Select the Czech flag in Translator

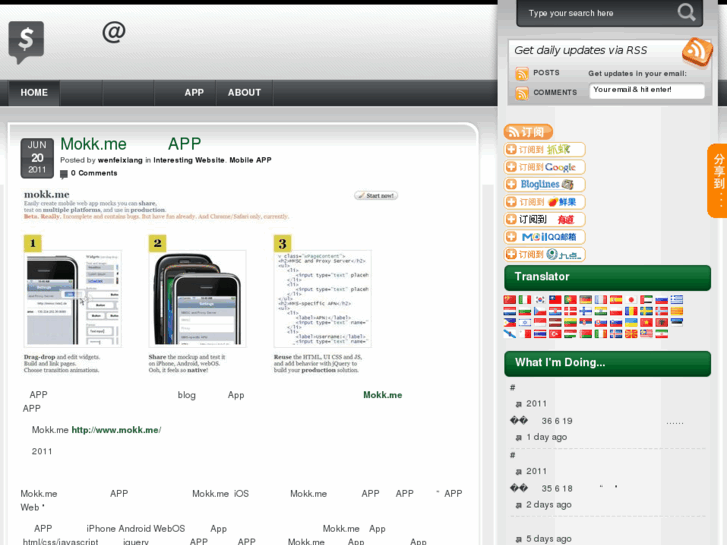[540, 311]
